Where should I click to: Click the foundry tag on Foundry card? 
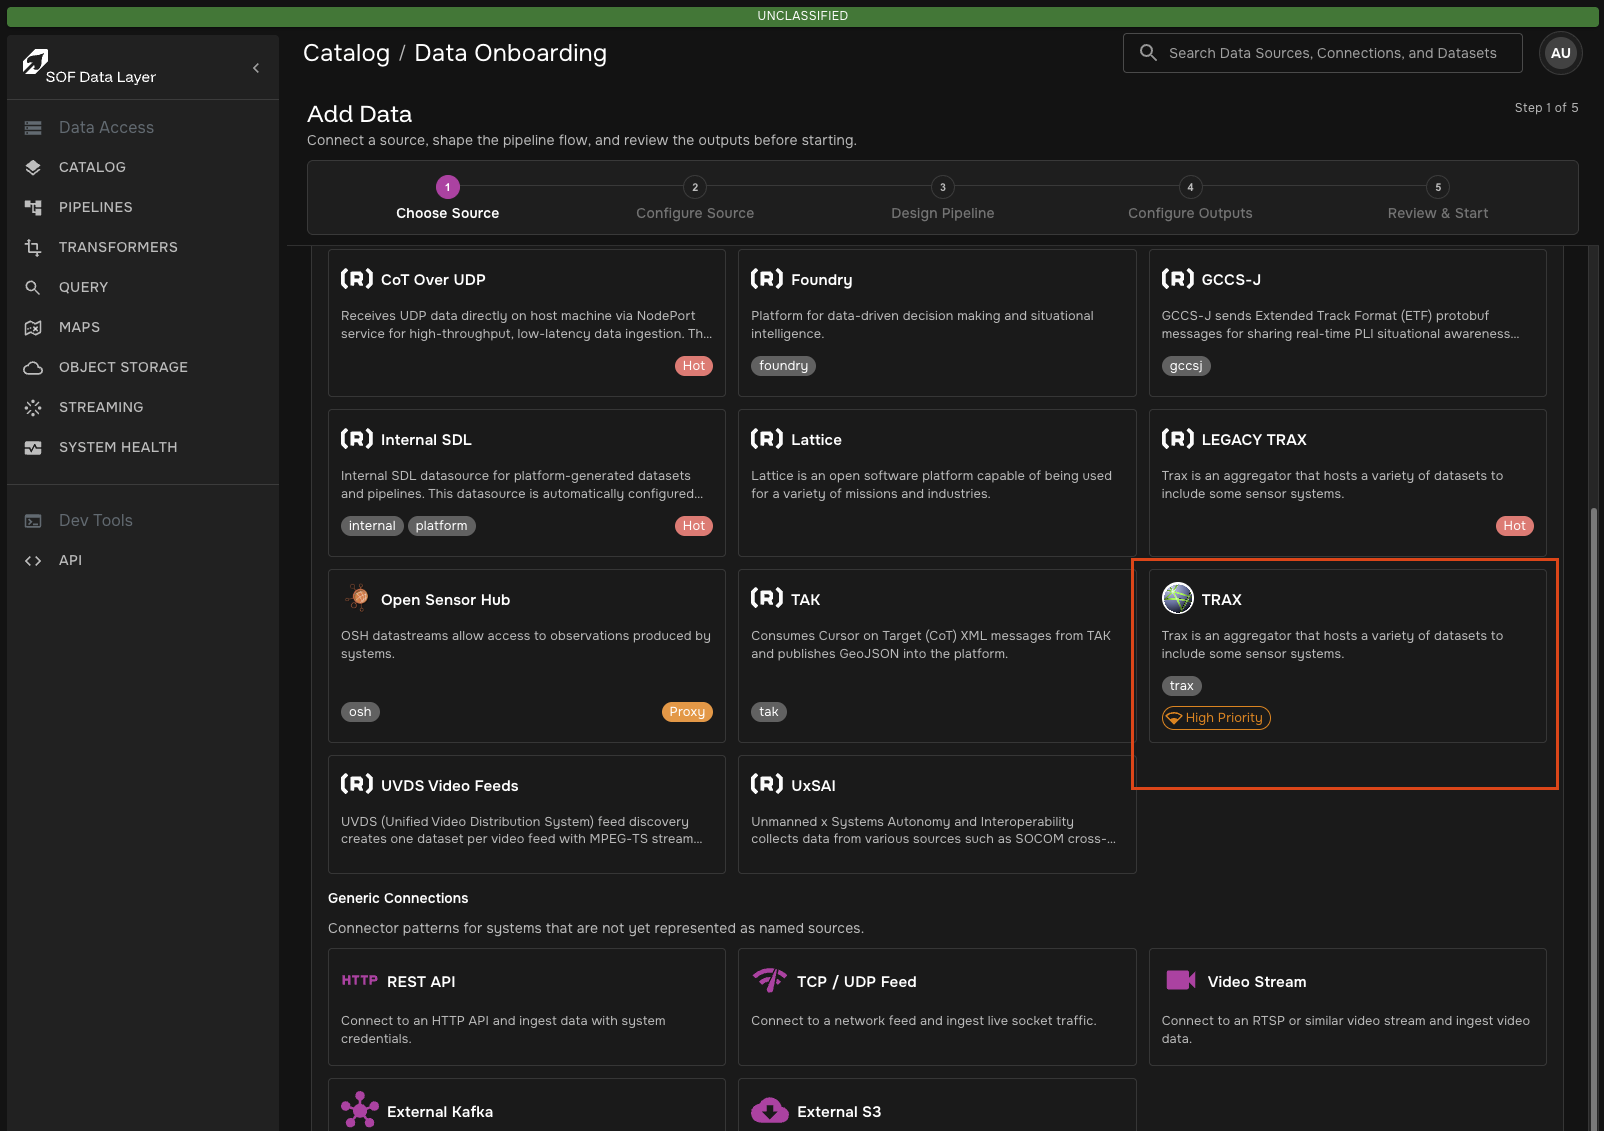tap(783, 366)
